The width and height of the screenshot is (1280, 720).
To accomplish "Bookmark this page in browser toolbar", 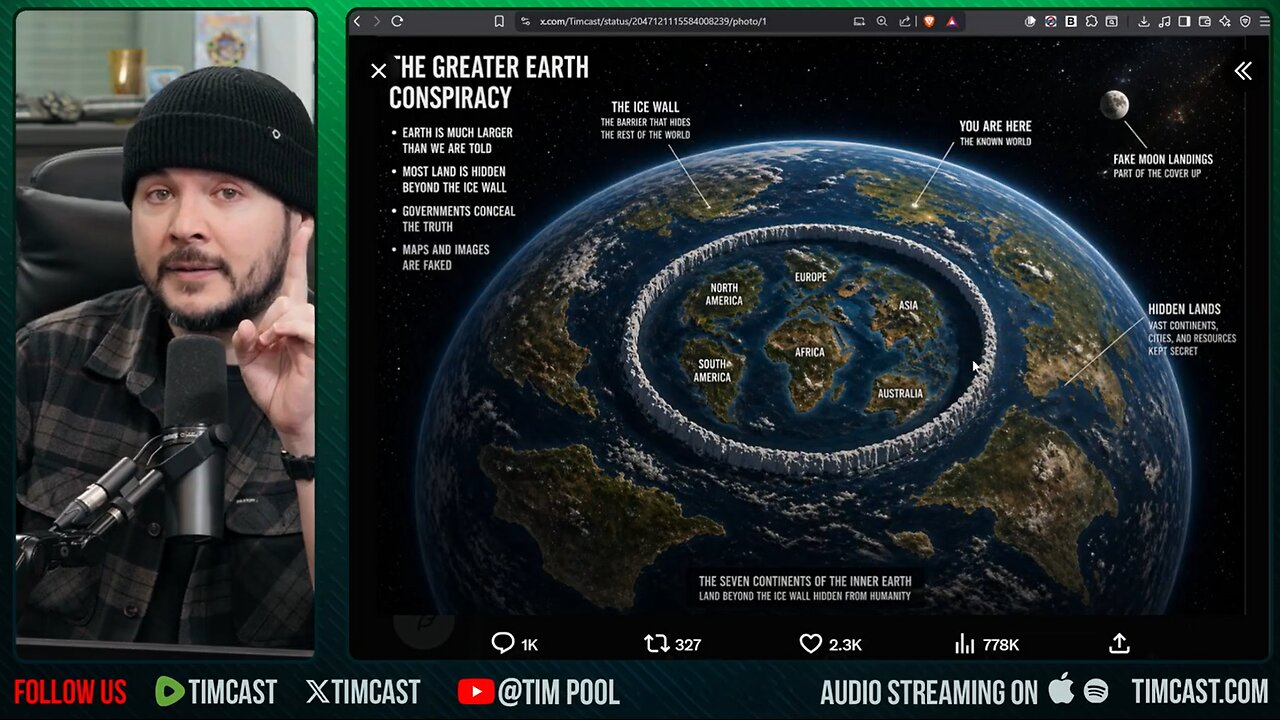I will coord(499,21).
